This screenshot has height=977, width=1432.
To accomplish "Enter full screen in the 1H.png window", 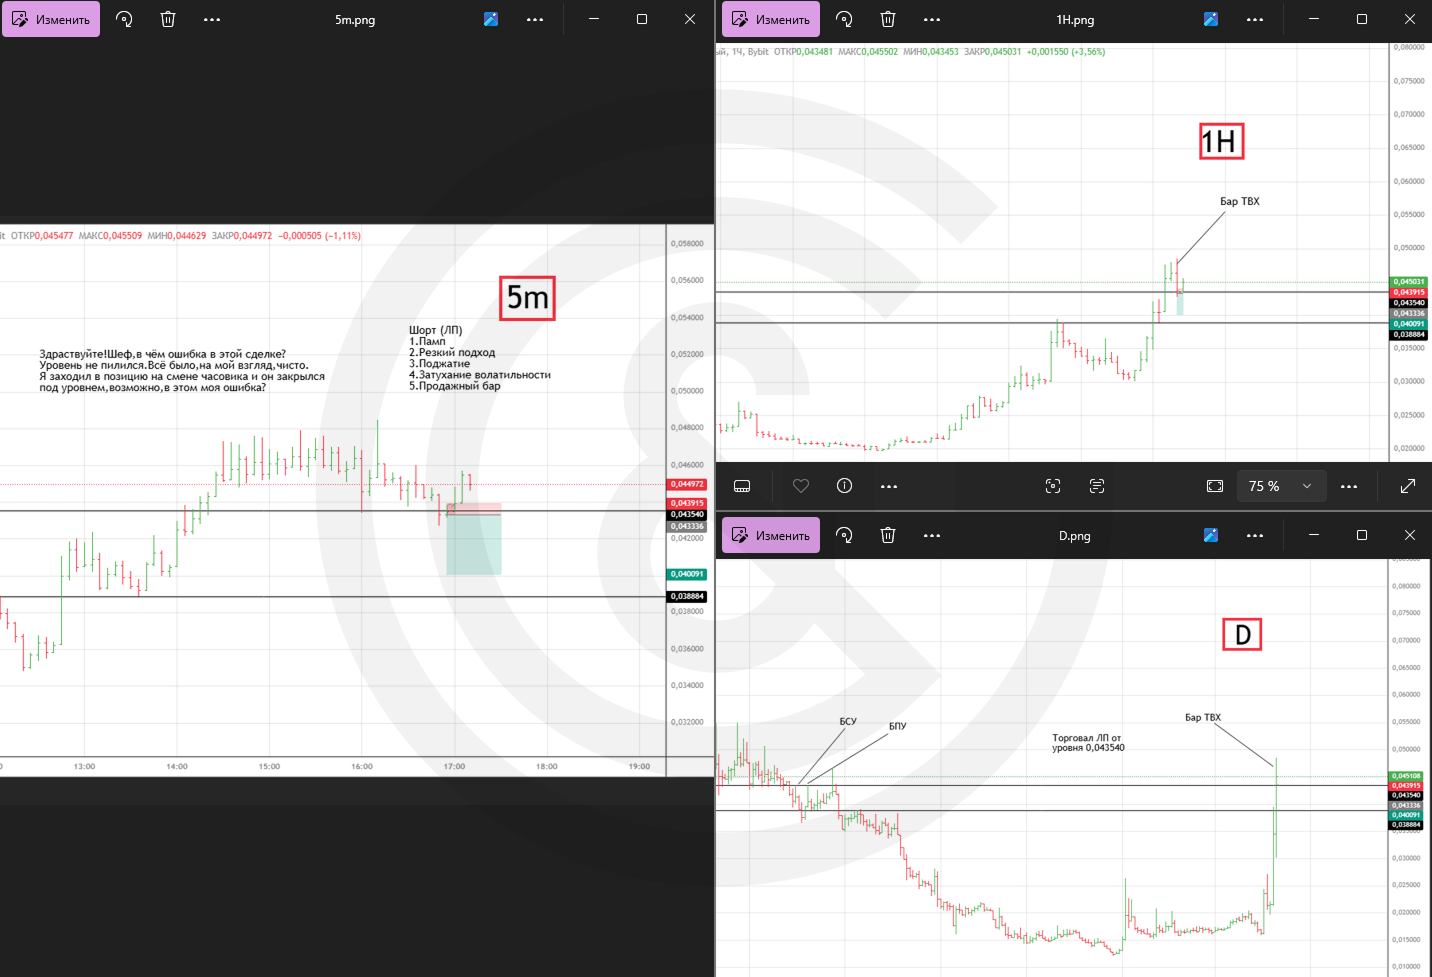I will coord(1408,486).
